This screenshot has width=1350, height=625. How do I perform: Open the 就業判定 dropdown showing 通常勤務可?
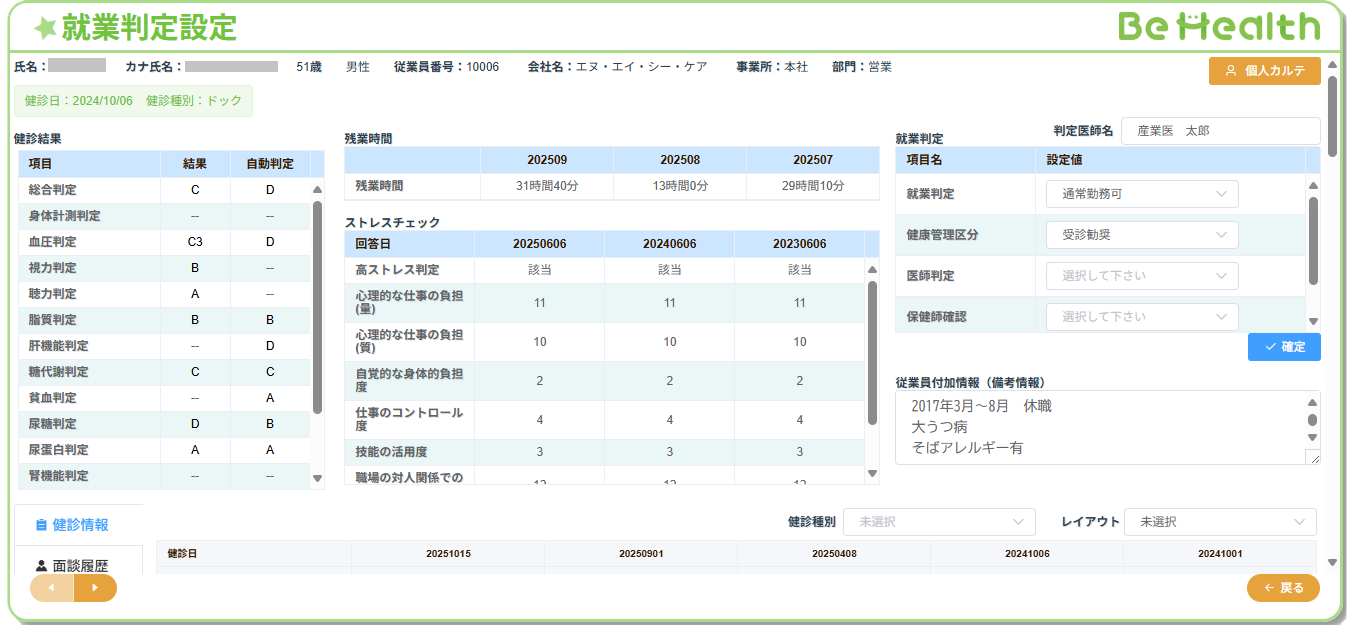(x=1142, y=194)
